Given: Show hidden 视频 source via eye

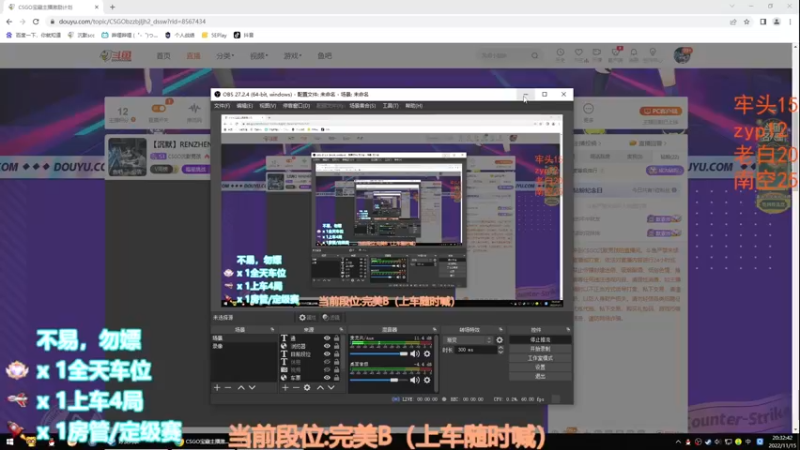Looking at the screenshot, I should click(x=327, y=369).
